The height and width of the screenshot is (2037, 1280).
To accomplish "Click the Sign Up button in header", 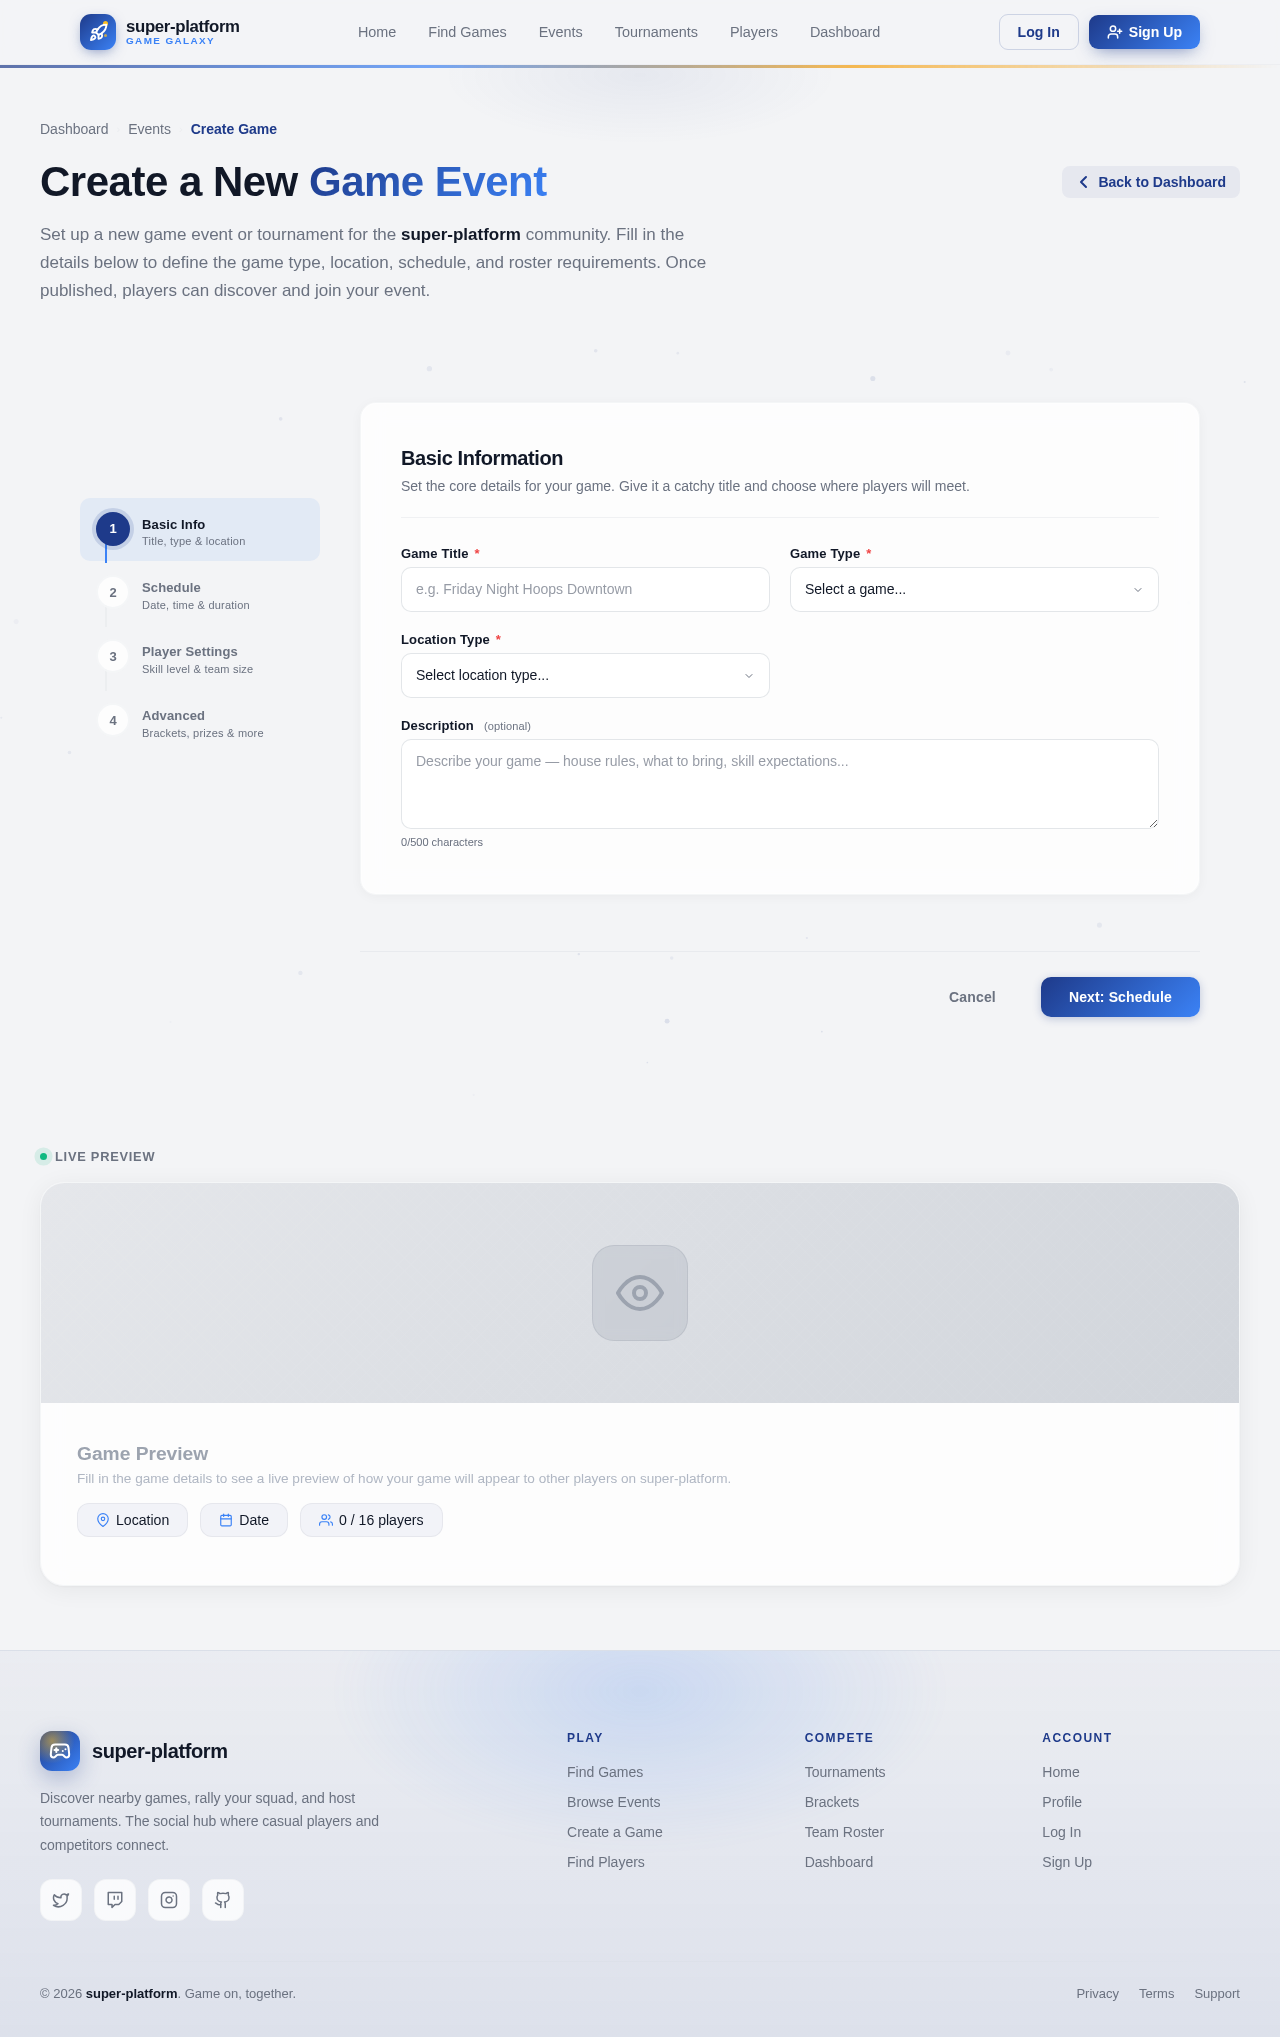I will click(x=1144, y=32).
